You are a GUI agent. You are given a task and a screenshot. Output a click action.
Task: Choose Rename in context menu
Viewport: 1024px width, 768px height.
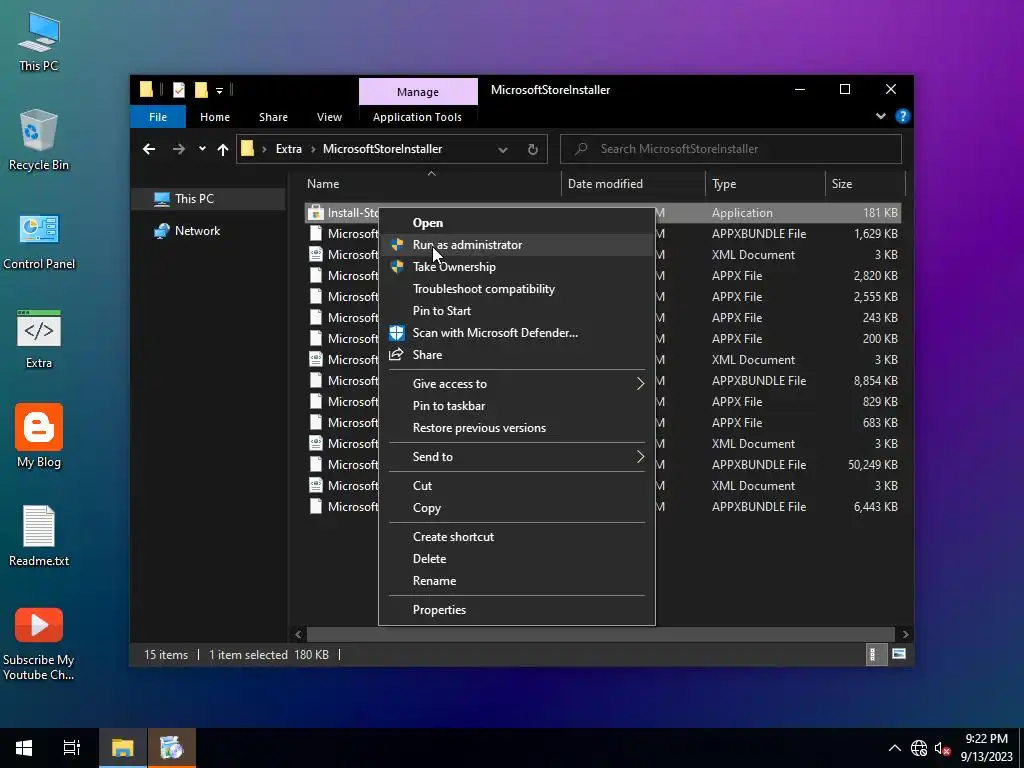pos(517,581)
